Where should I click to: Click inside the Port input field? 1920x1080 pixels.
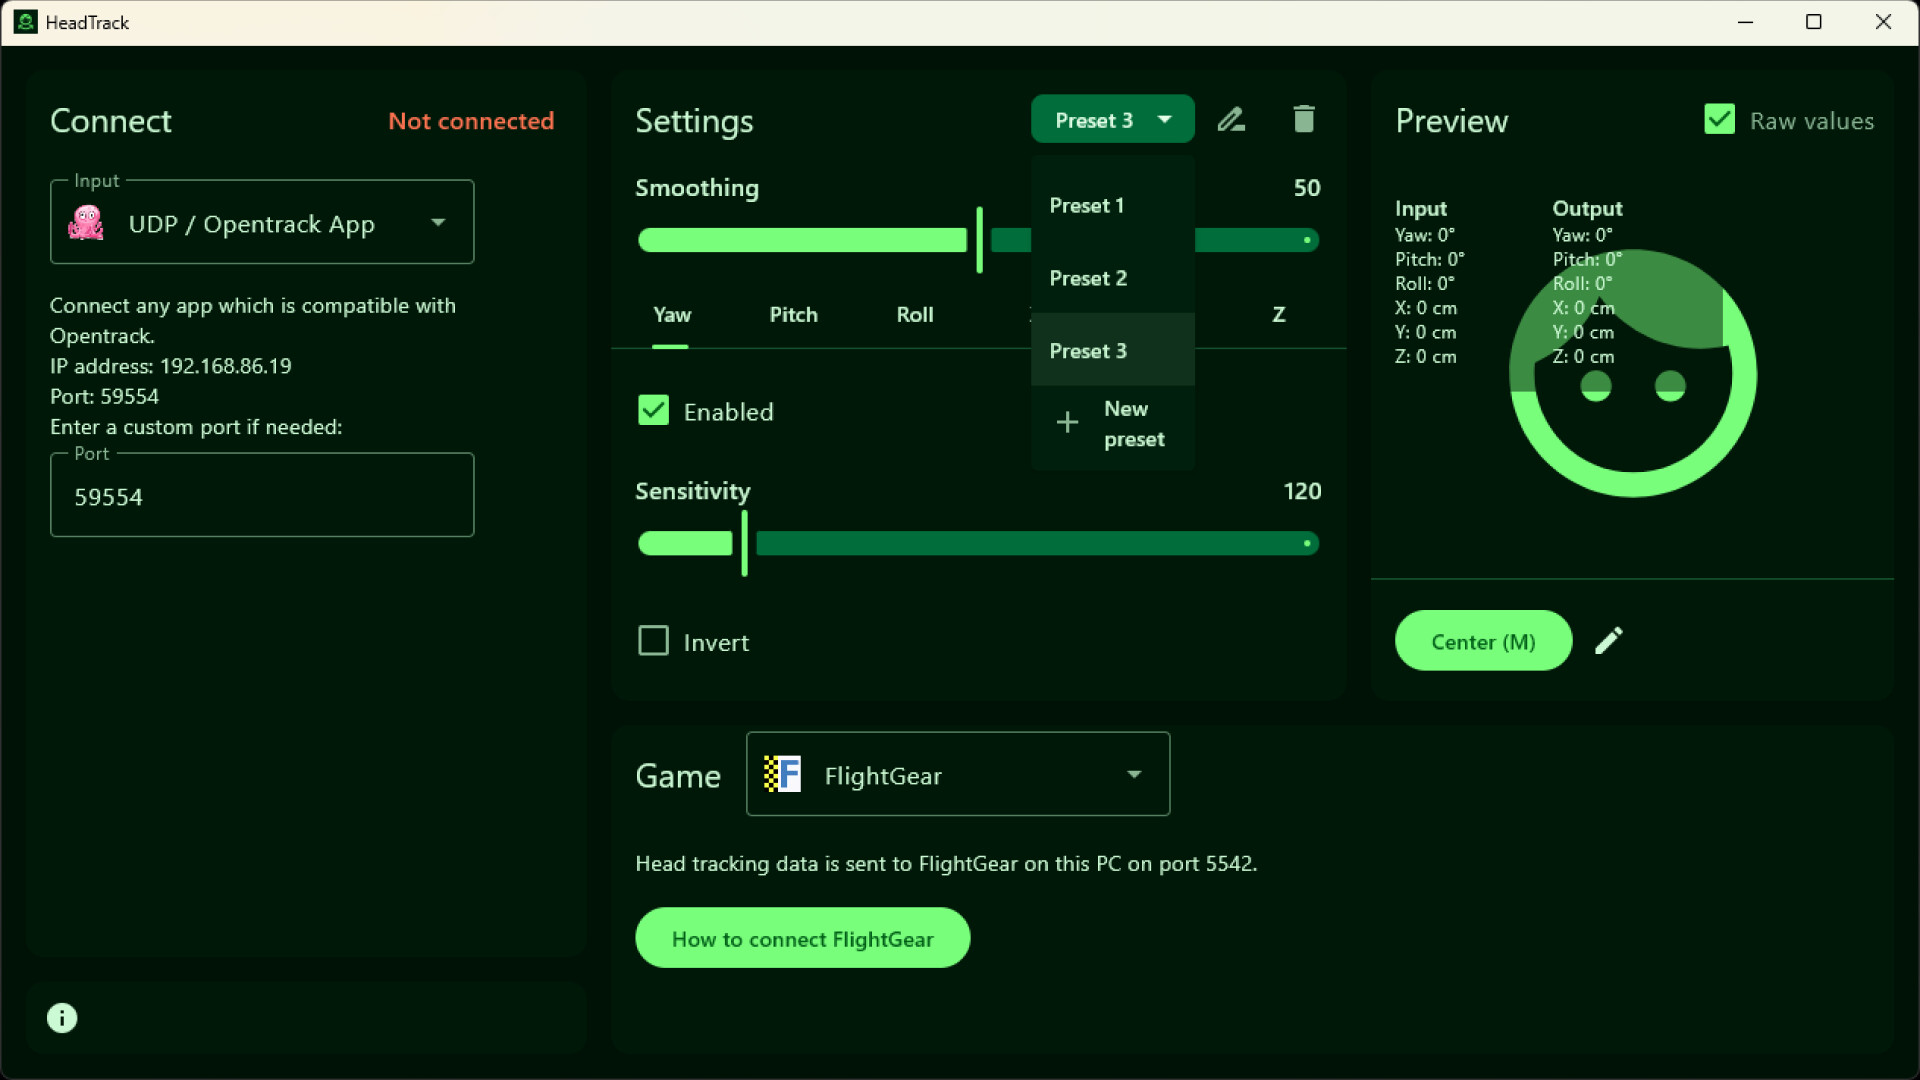[x=261, y=496]
